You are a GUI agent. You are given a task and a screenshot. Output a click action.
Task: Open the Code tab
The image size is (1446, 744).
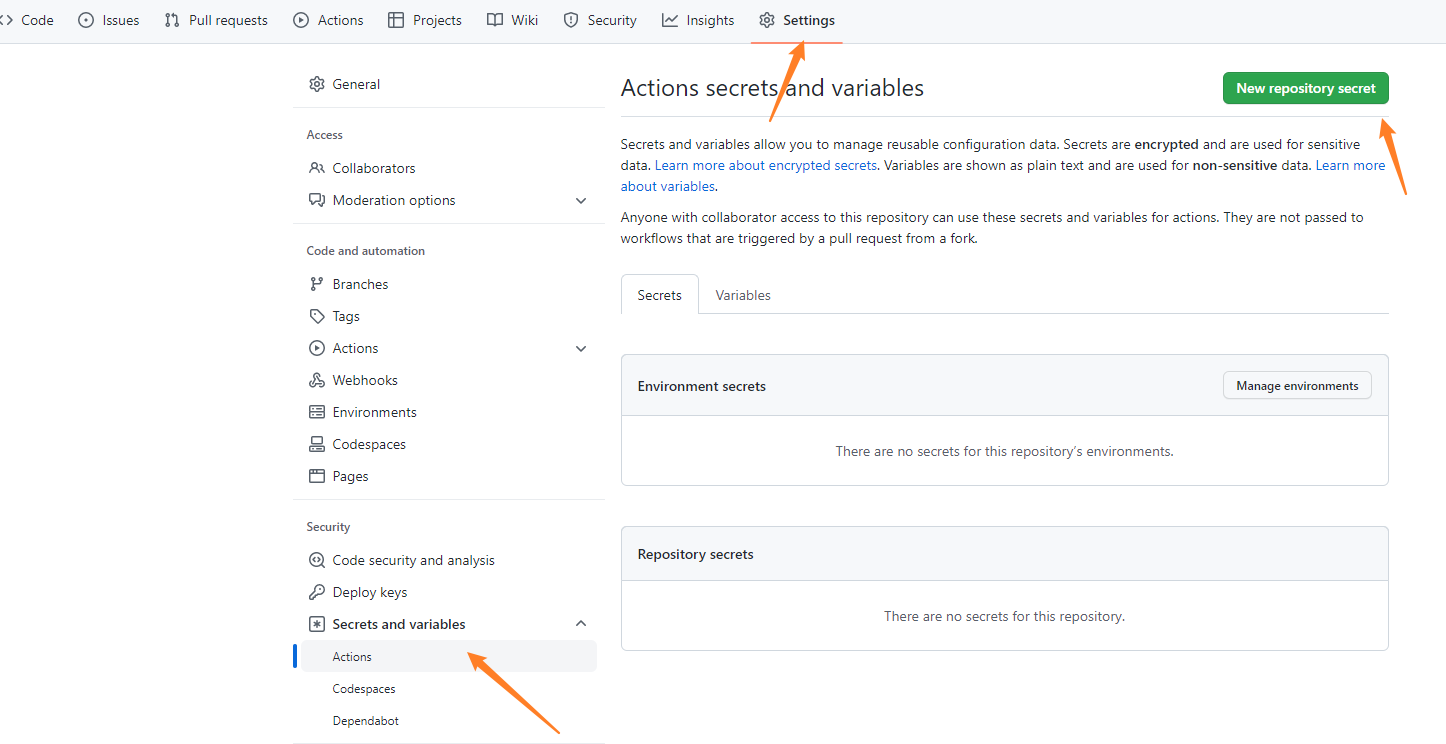pos(28,20)
